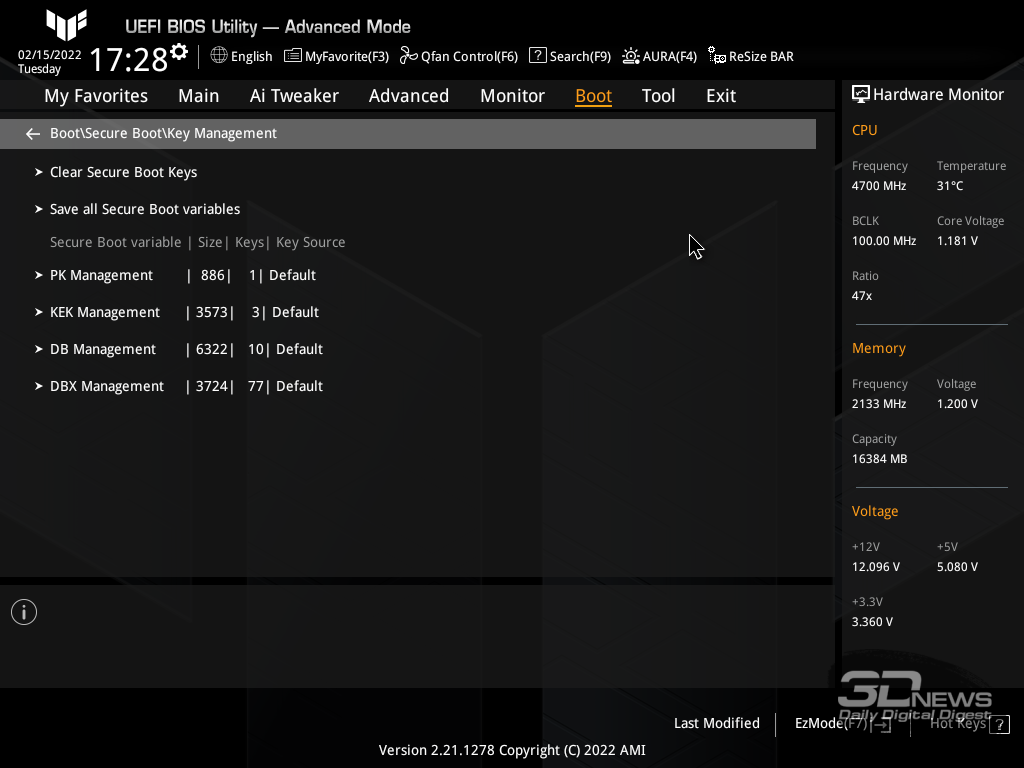Click the 02/15/2022 date text

coord(50,55)
